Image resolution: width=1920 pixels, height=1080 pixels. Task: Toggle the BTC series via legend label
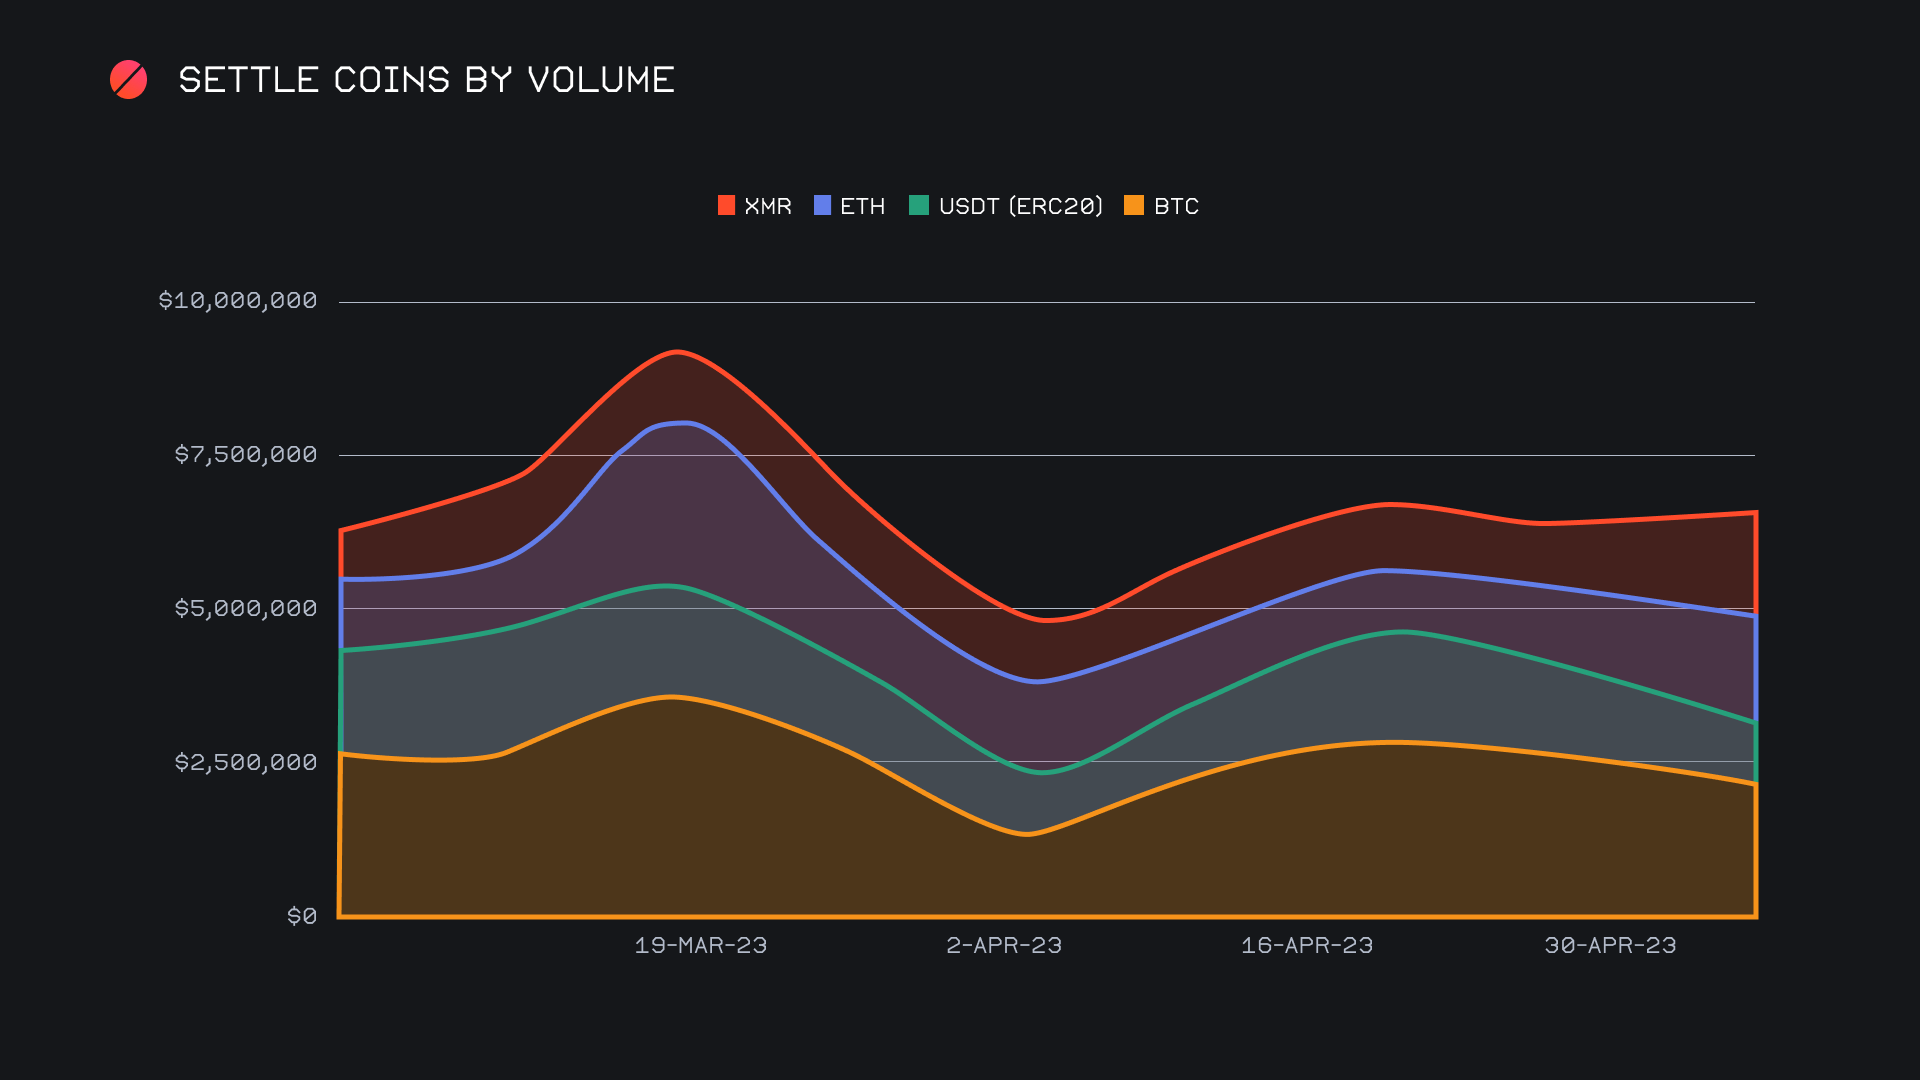coord(1176,206)
